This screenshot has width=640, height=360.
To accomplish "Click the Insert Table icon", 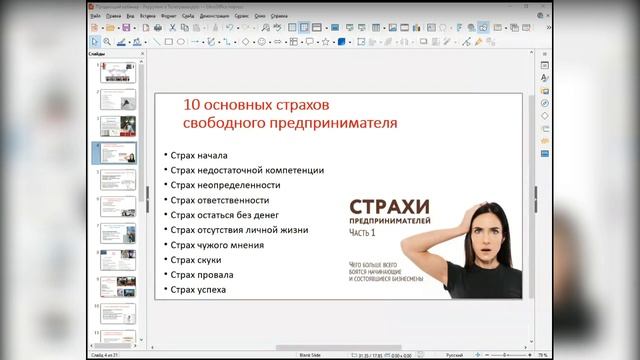I will tap(376, 27).
